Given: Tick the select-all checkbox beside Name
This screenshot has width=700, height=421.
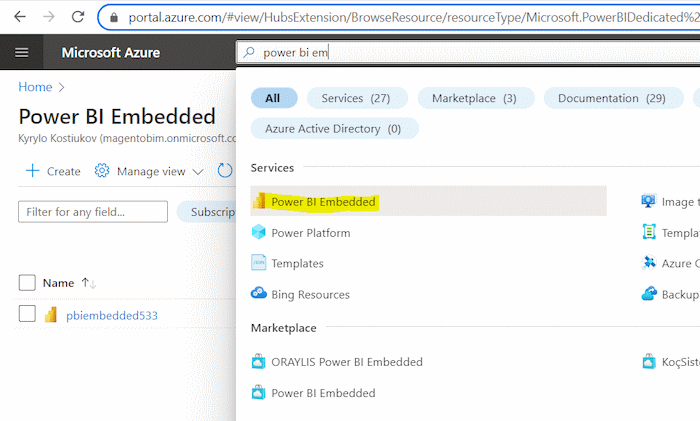Looking at the screenshot, I should (x=27, y=283).
